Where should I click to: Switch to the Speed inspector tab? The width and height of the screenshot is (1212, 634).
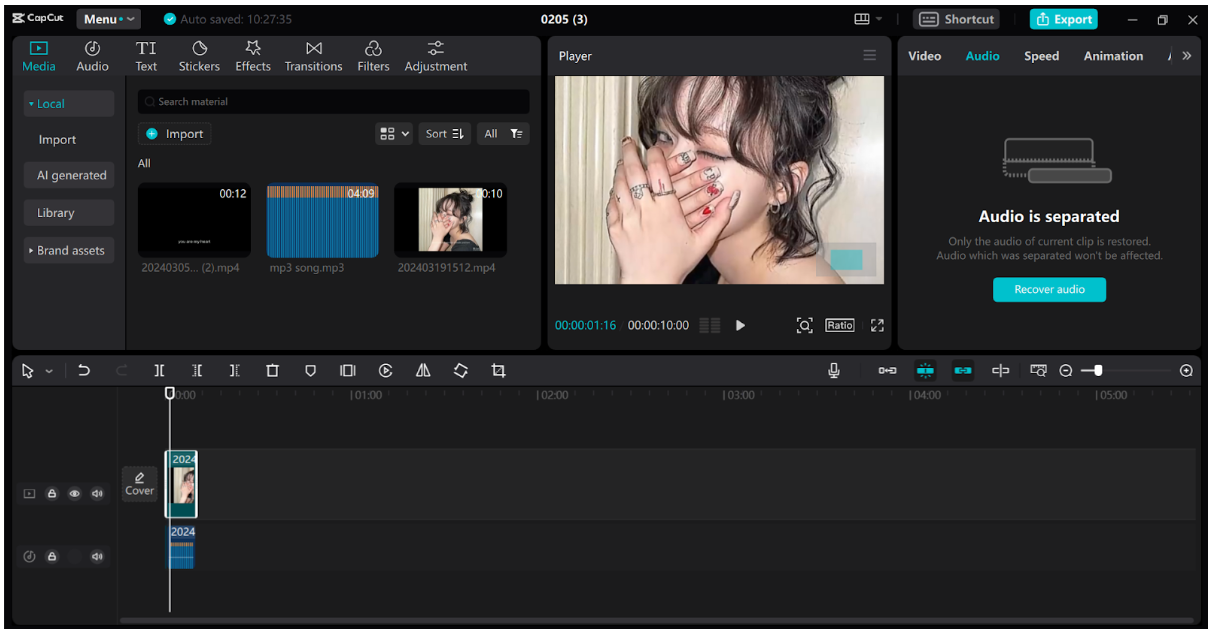(x=1041, y=56)
